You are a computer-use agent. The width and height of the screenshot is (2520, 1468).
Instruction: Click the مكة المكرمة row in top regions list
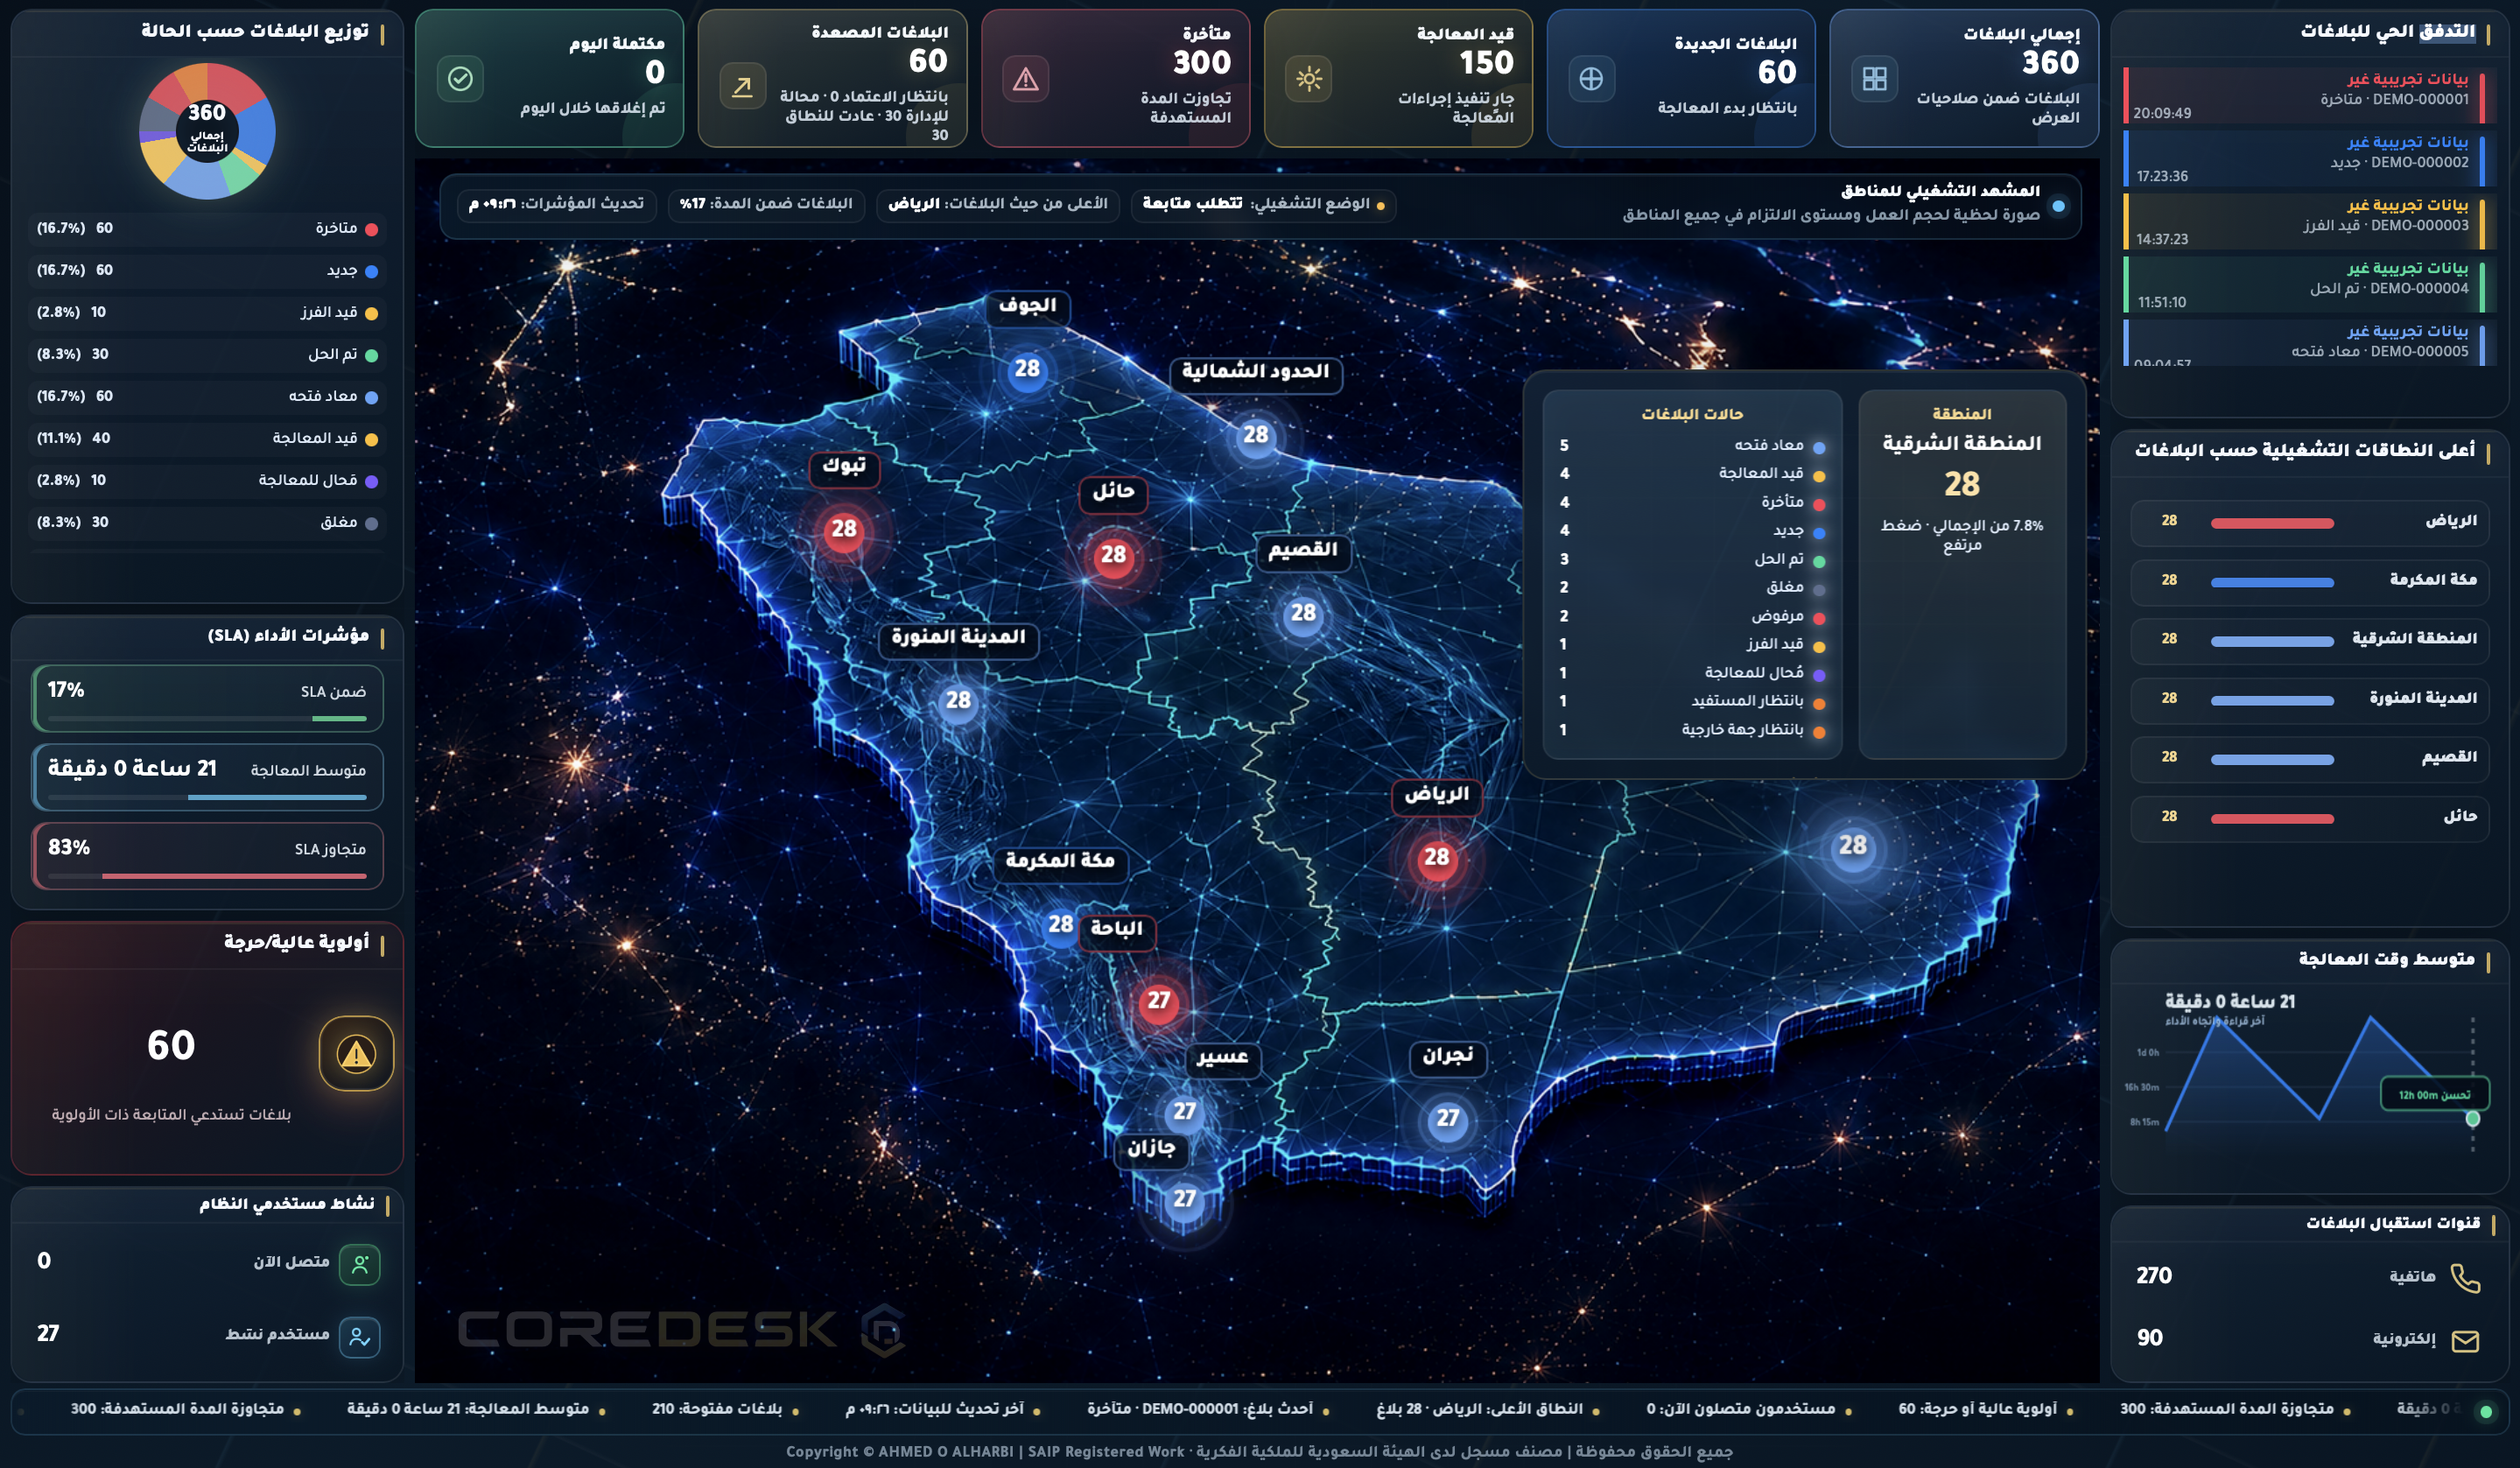(x=2309, y=581)
